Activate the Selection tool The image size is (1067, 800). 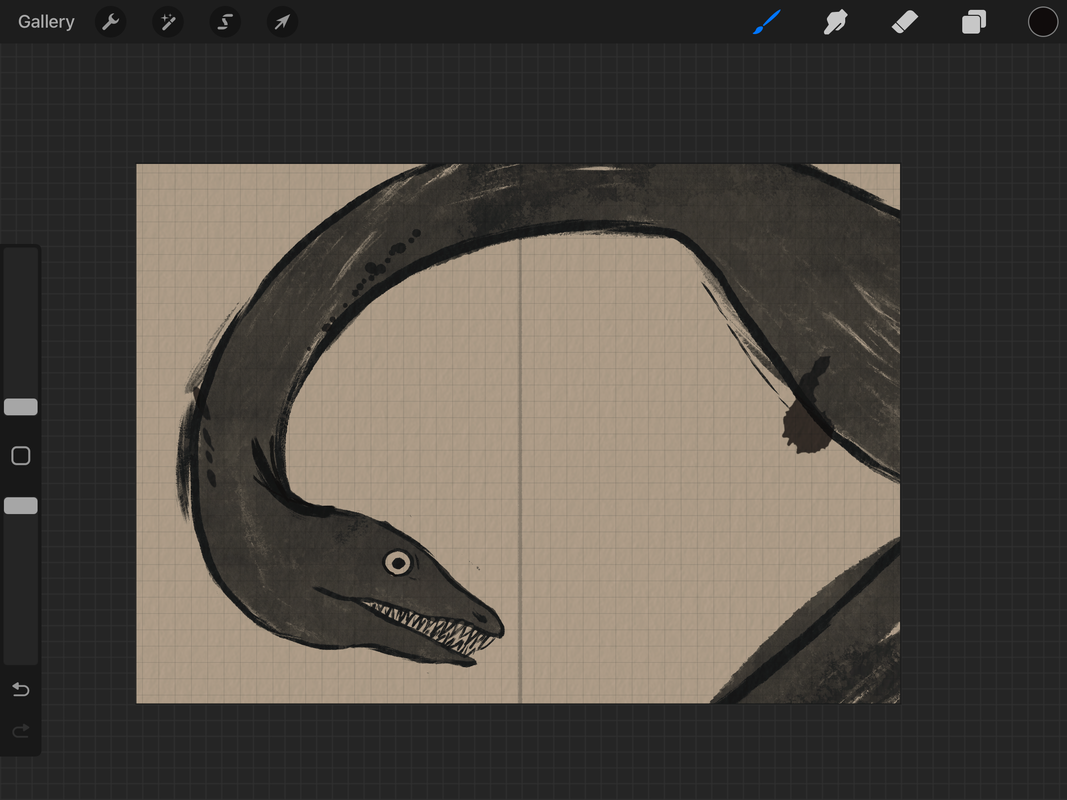(x=225, y=22)
